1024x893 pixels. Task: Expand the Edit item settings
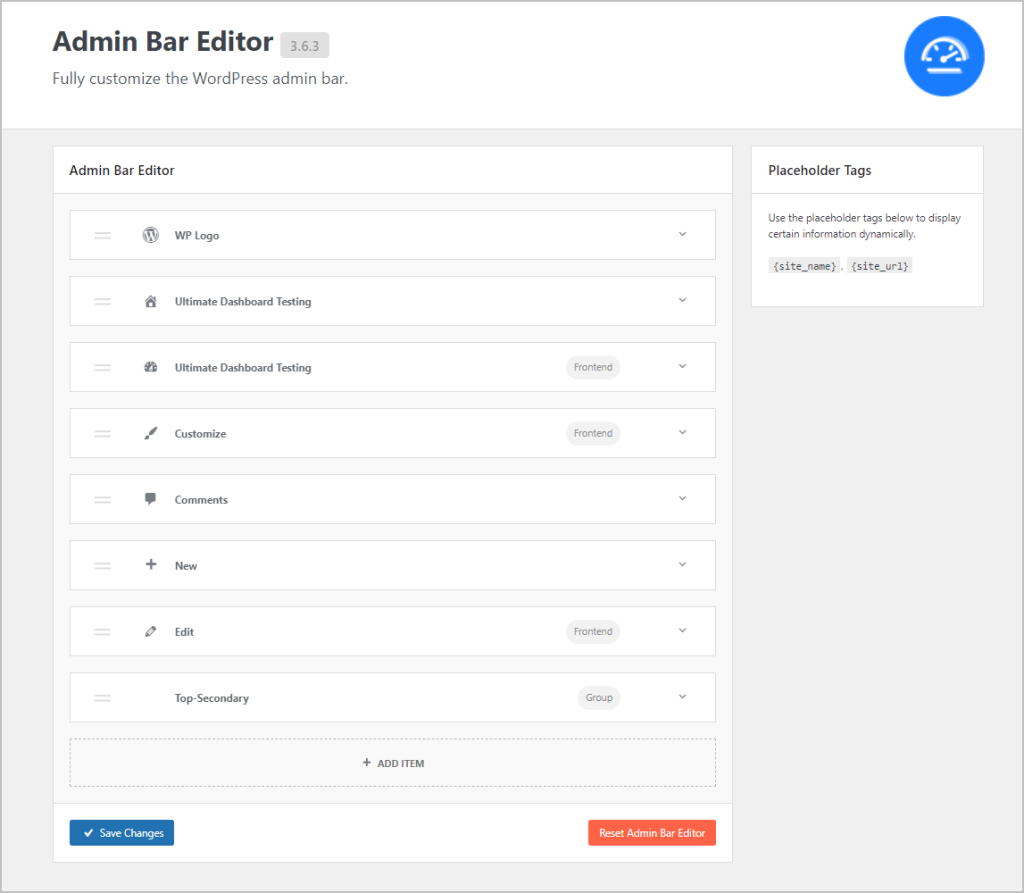(x=682, y=630)
